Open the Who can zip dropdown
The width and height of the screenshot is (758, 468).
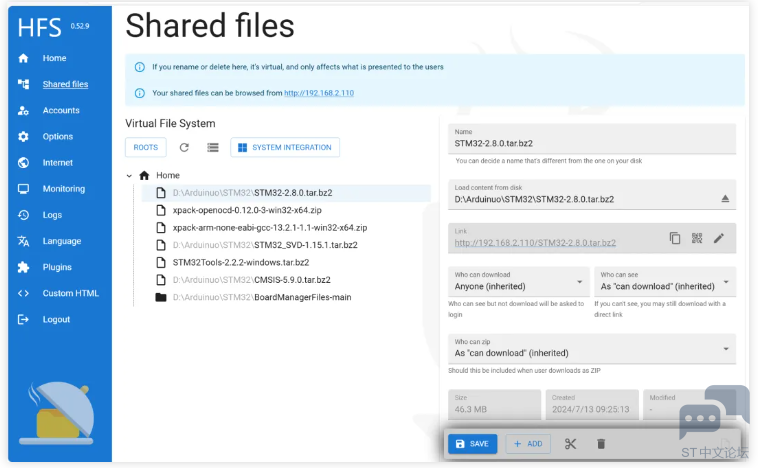pyautogui.click(x=592, y=349)
